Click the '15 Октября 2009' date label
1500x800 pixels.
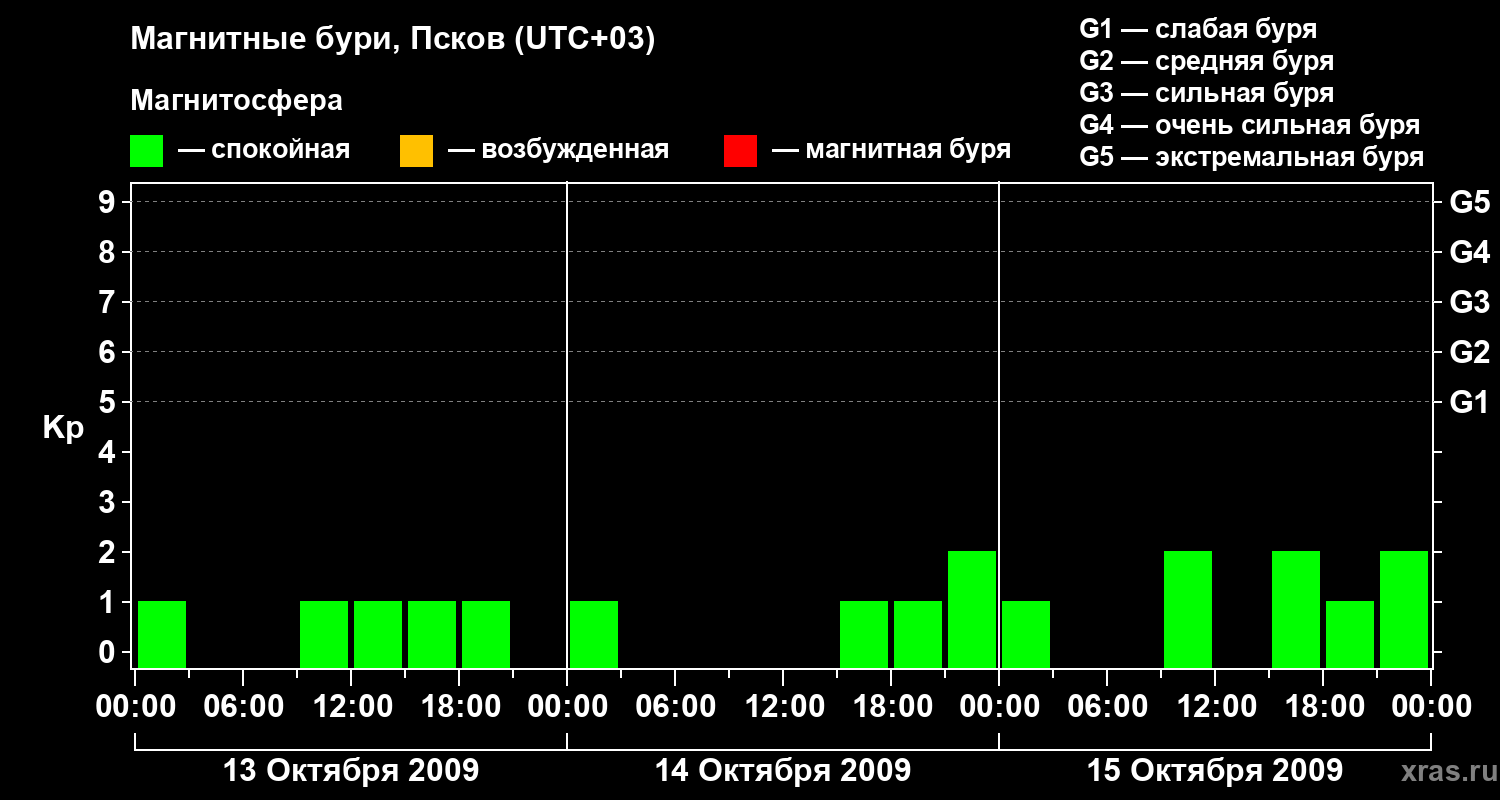[x=1215, y=771]
